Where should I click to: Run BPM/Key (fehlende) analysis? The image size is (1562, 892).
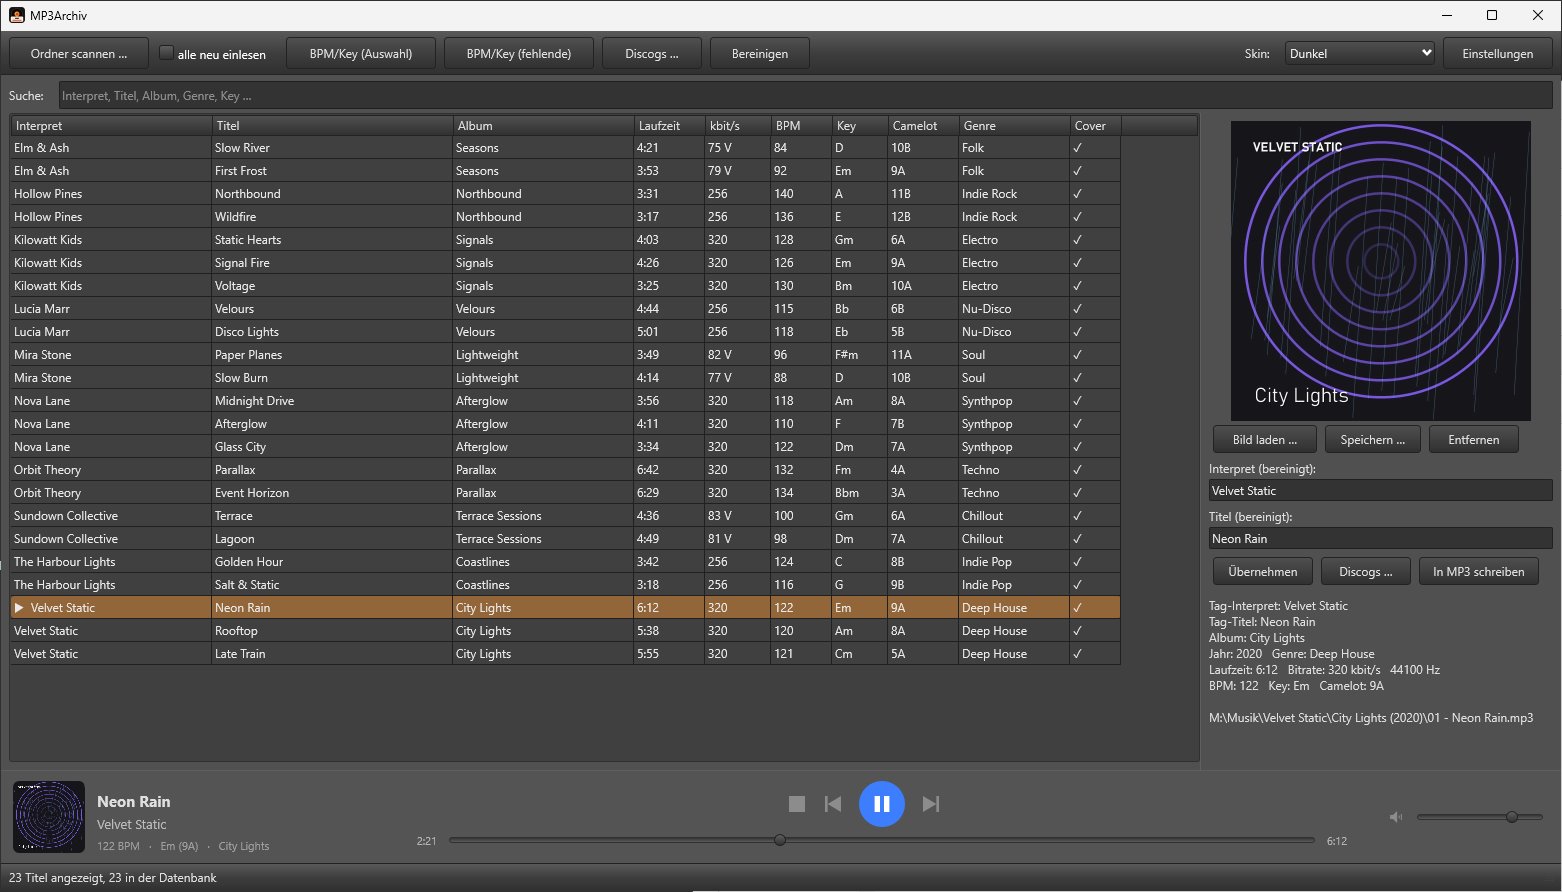tap(519, 54)
